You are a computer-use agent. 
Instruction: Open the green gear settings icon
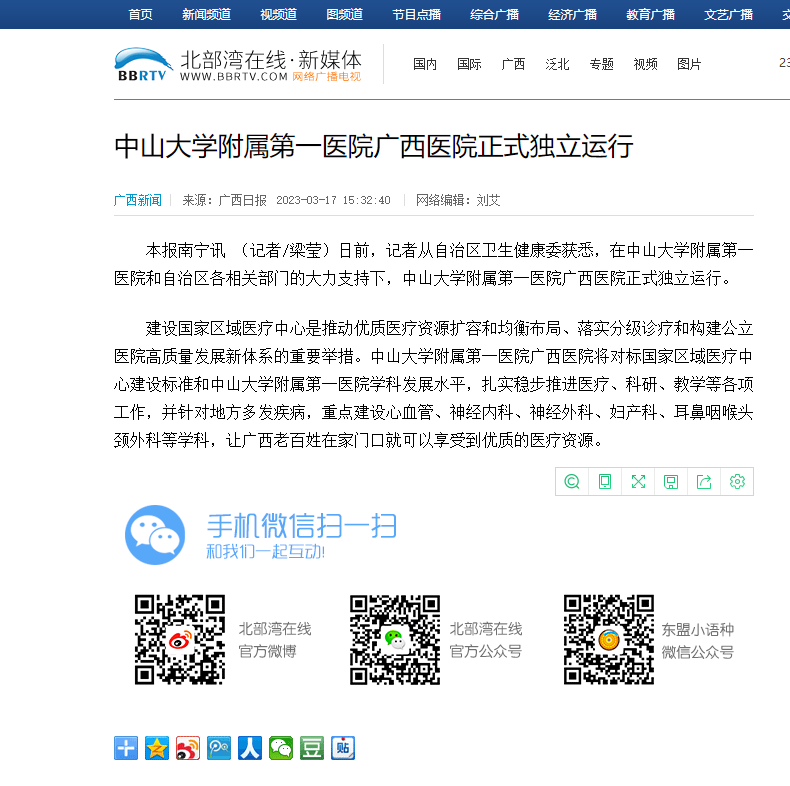[737, 481]
